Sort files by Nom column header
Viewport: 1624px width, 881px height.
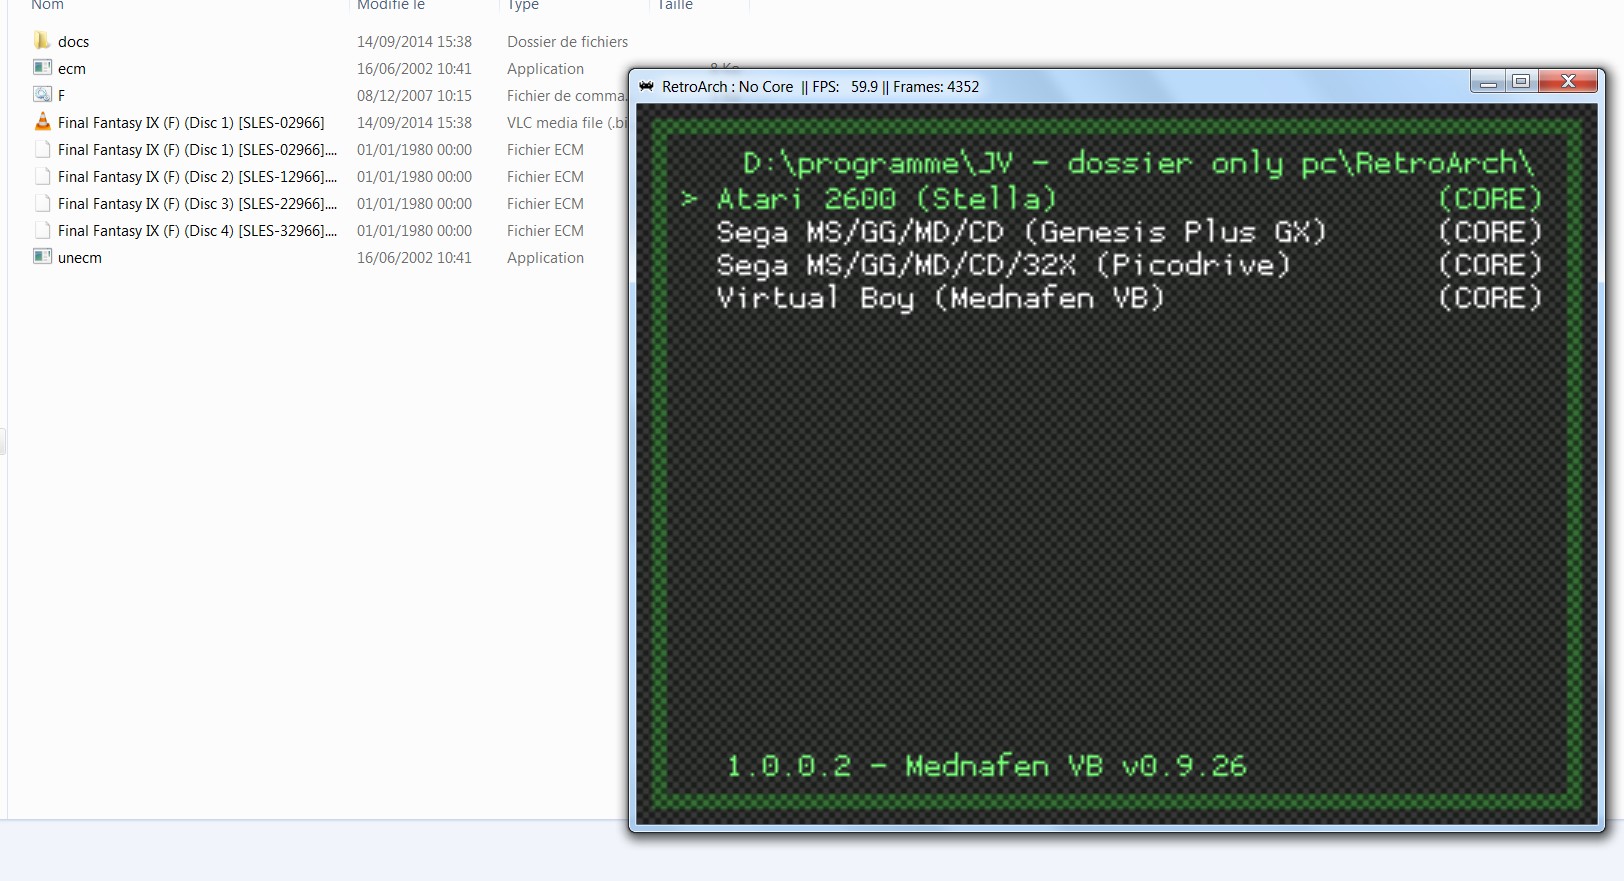(x=47, y=5)
